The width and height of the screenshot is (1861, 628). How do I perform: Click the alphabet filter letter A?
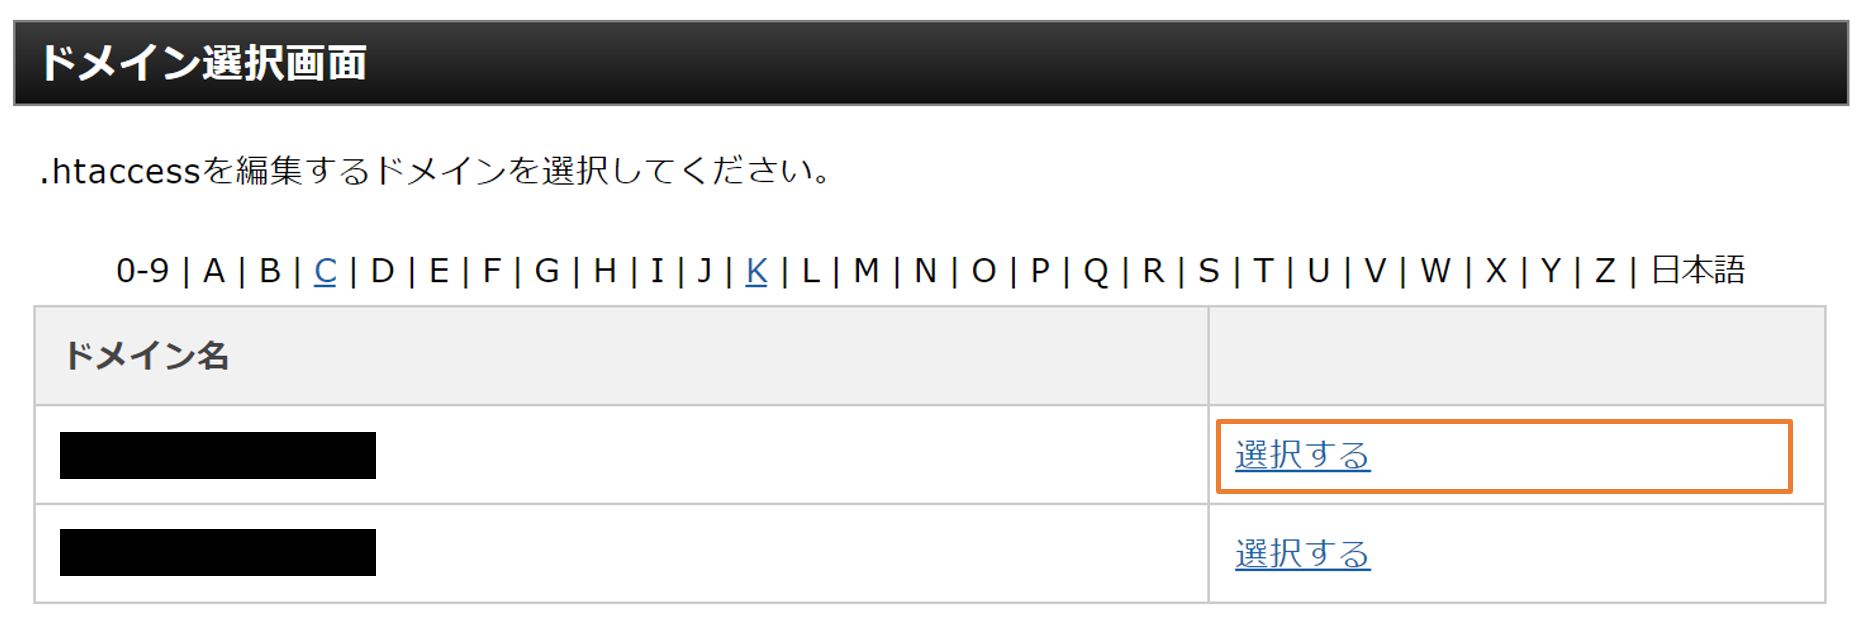point(213,271)
